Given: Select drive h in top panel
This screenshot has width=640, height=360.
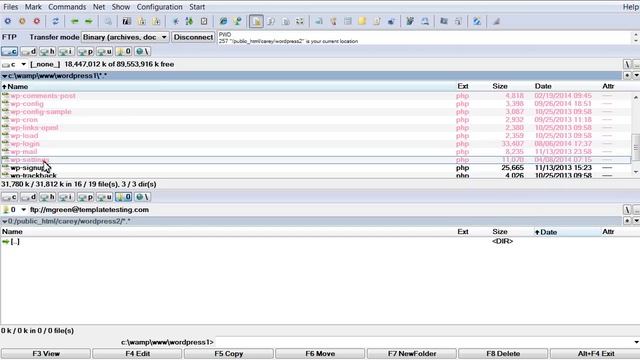Looking at the screenshot, I should pos(47,51).
